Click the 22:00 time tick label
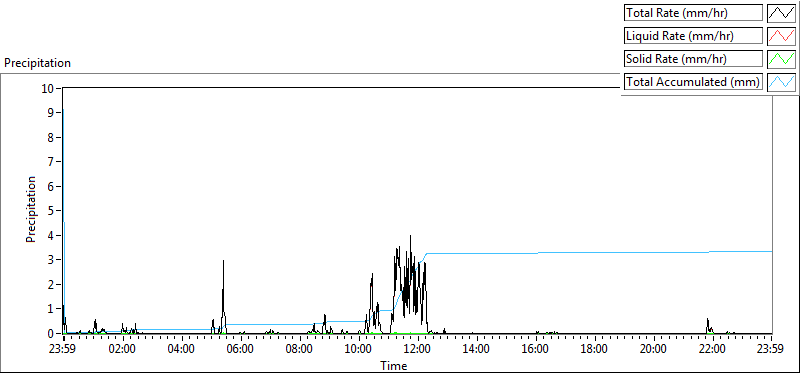Image resolution: width=800 pixels, height=373 pixels. coord(713,350)
